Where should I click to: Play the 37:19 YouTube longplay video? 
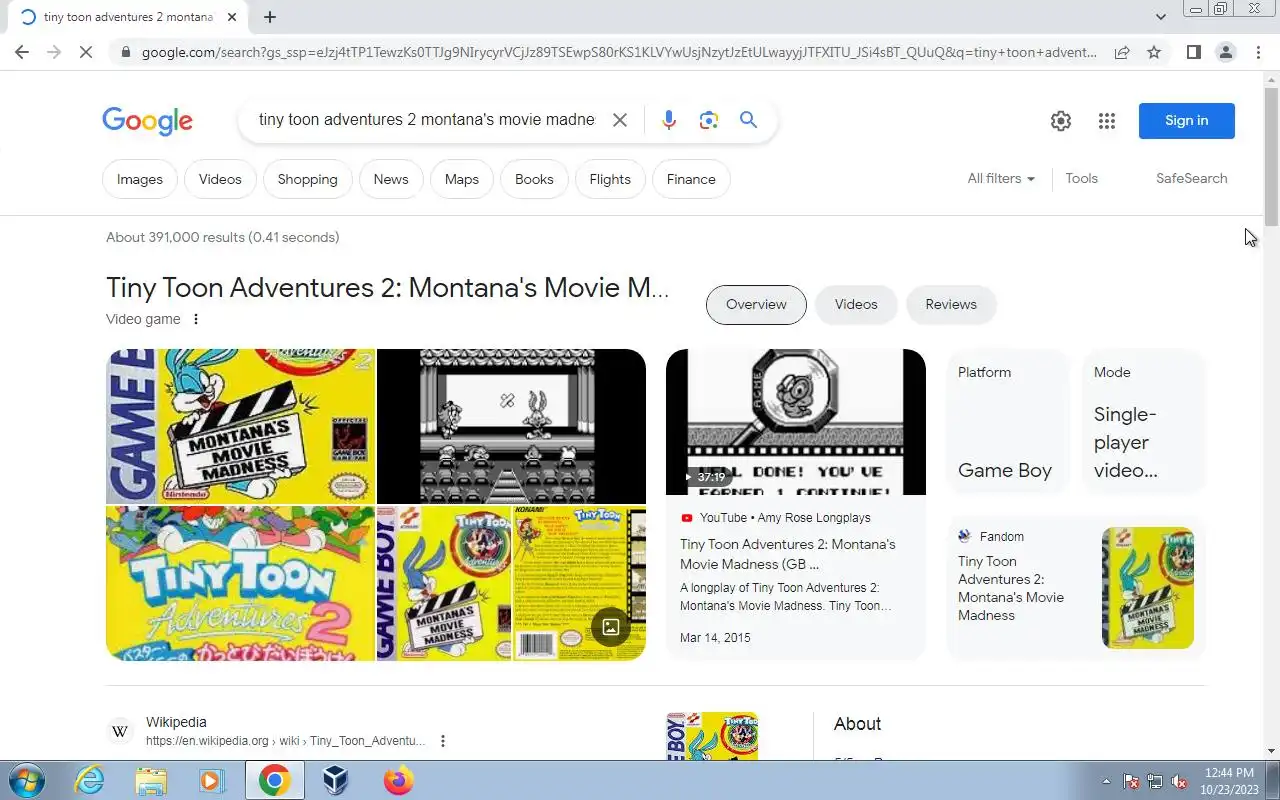click(x=796, y=422)
